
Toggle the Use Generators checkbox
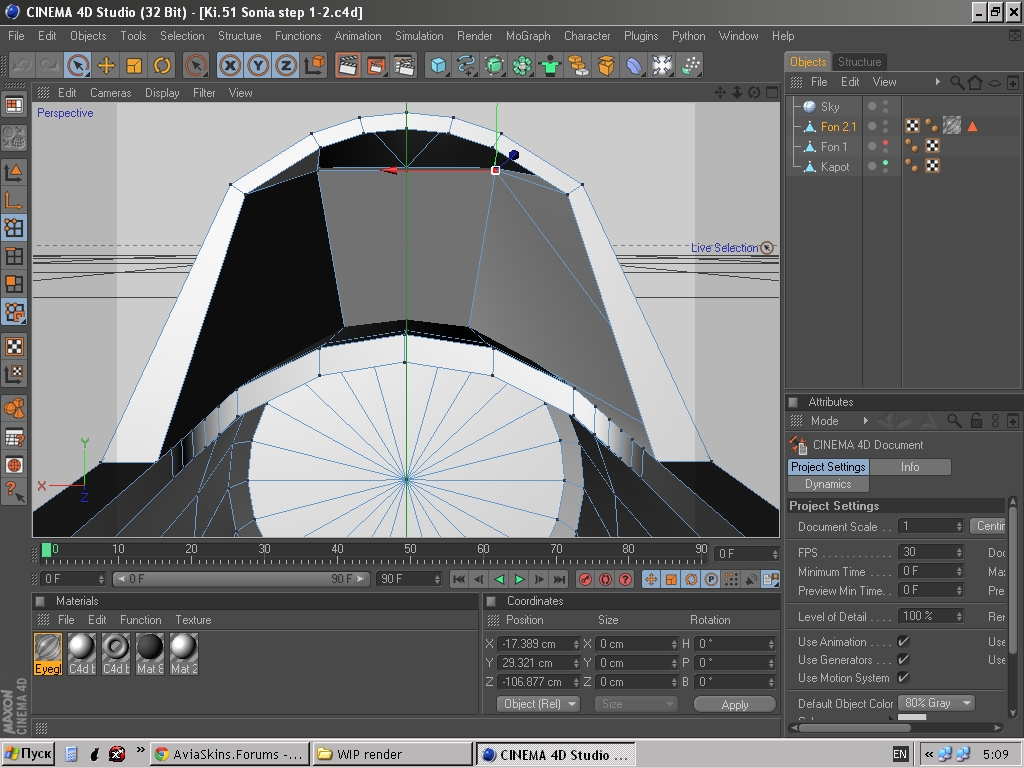click(x=903, y=660)
